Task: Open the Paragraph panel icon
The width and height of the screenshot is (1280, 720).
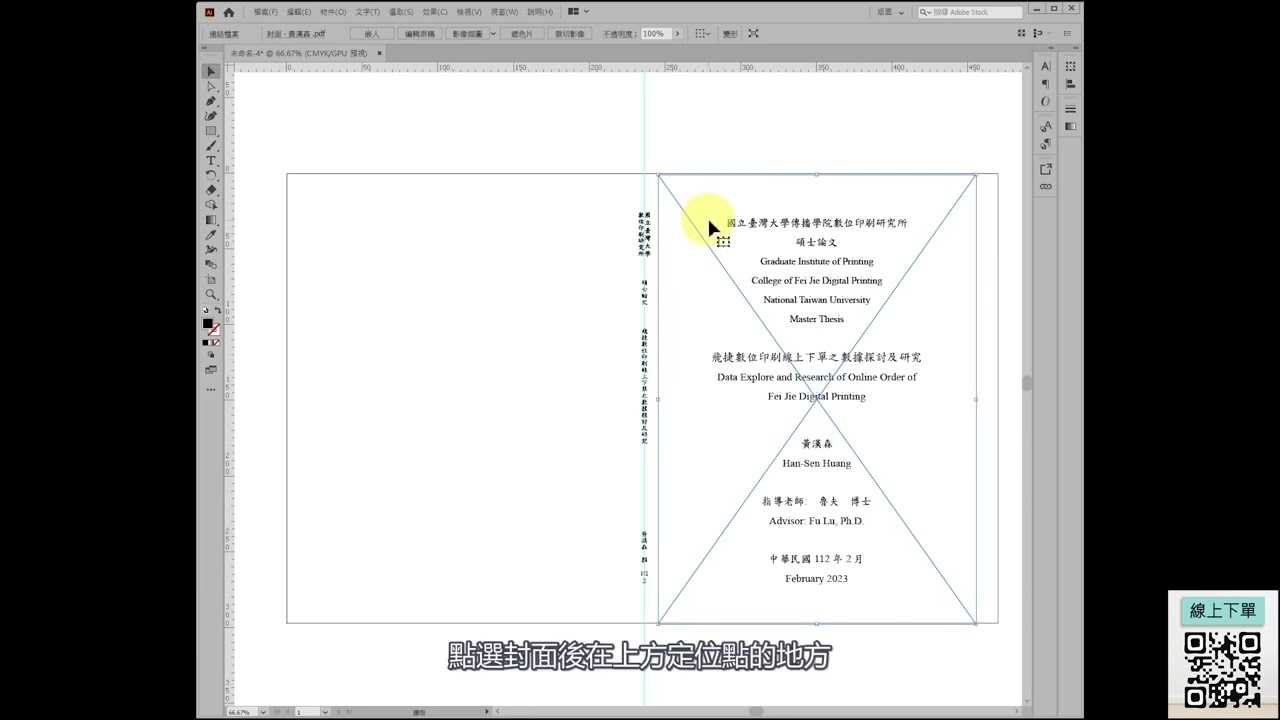Action: coord(1046,84)
